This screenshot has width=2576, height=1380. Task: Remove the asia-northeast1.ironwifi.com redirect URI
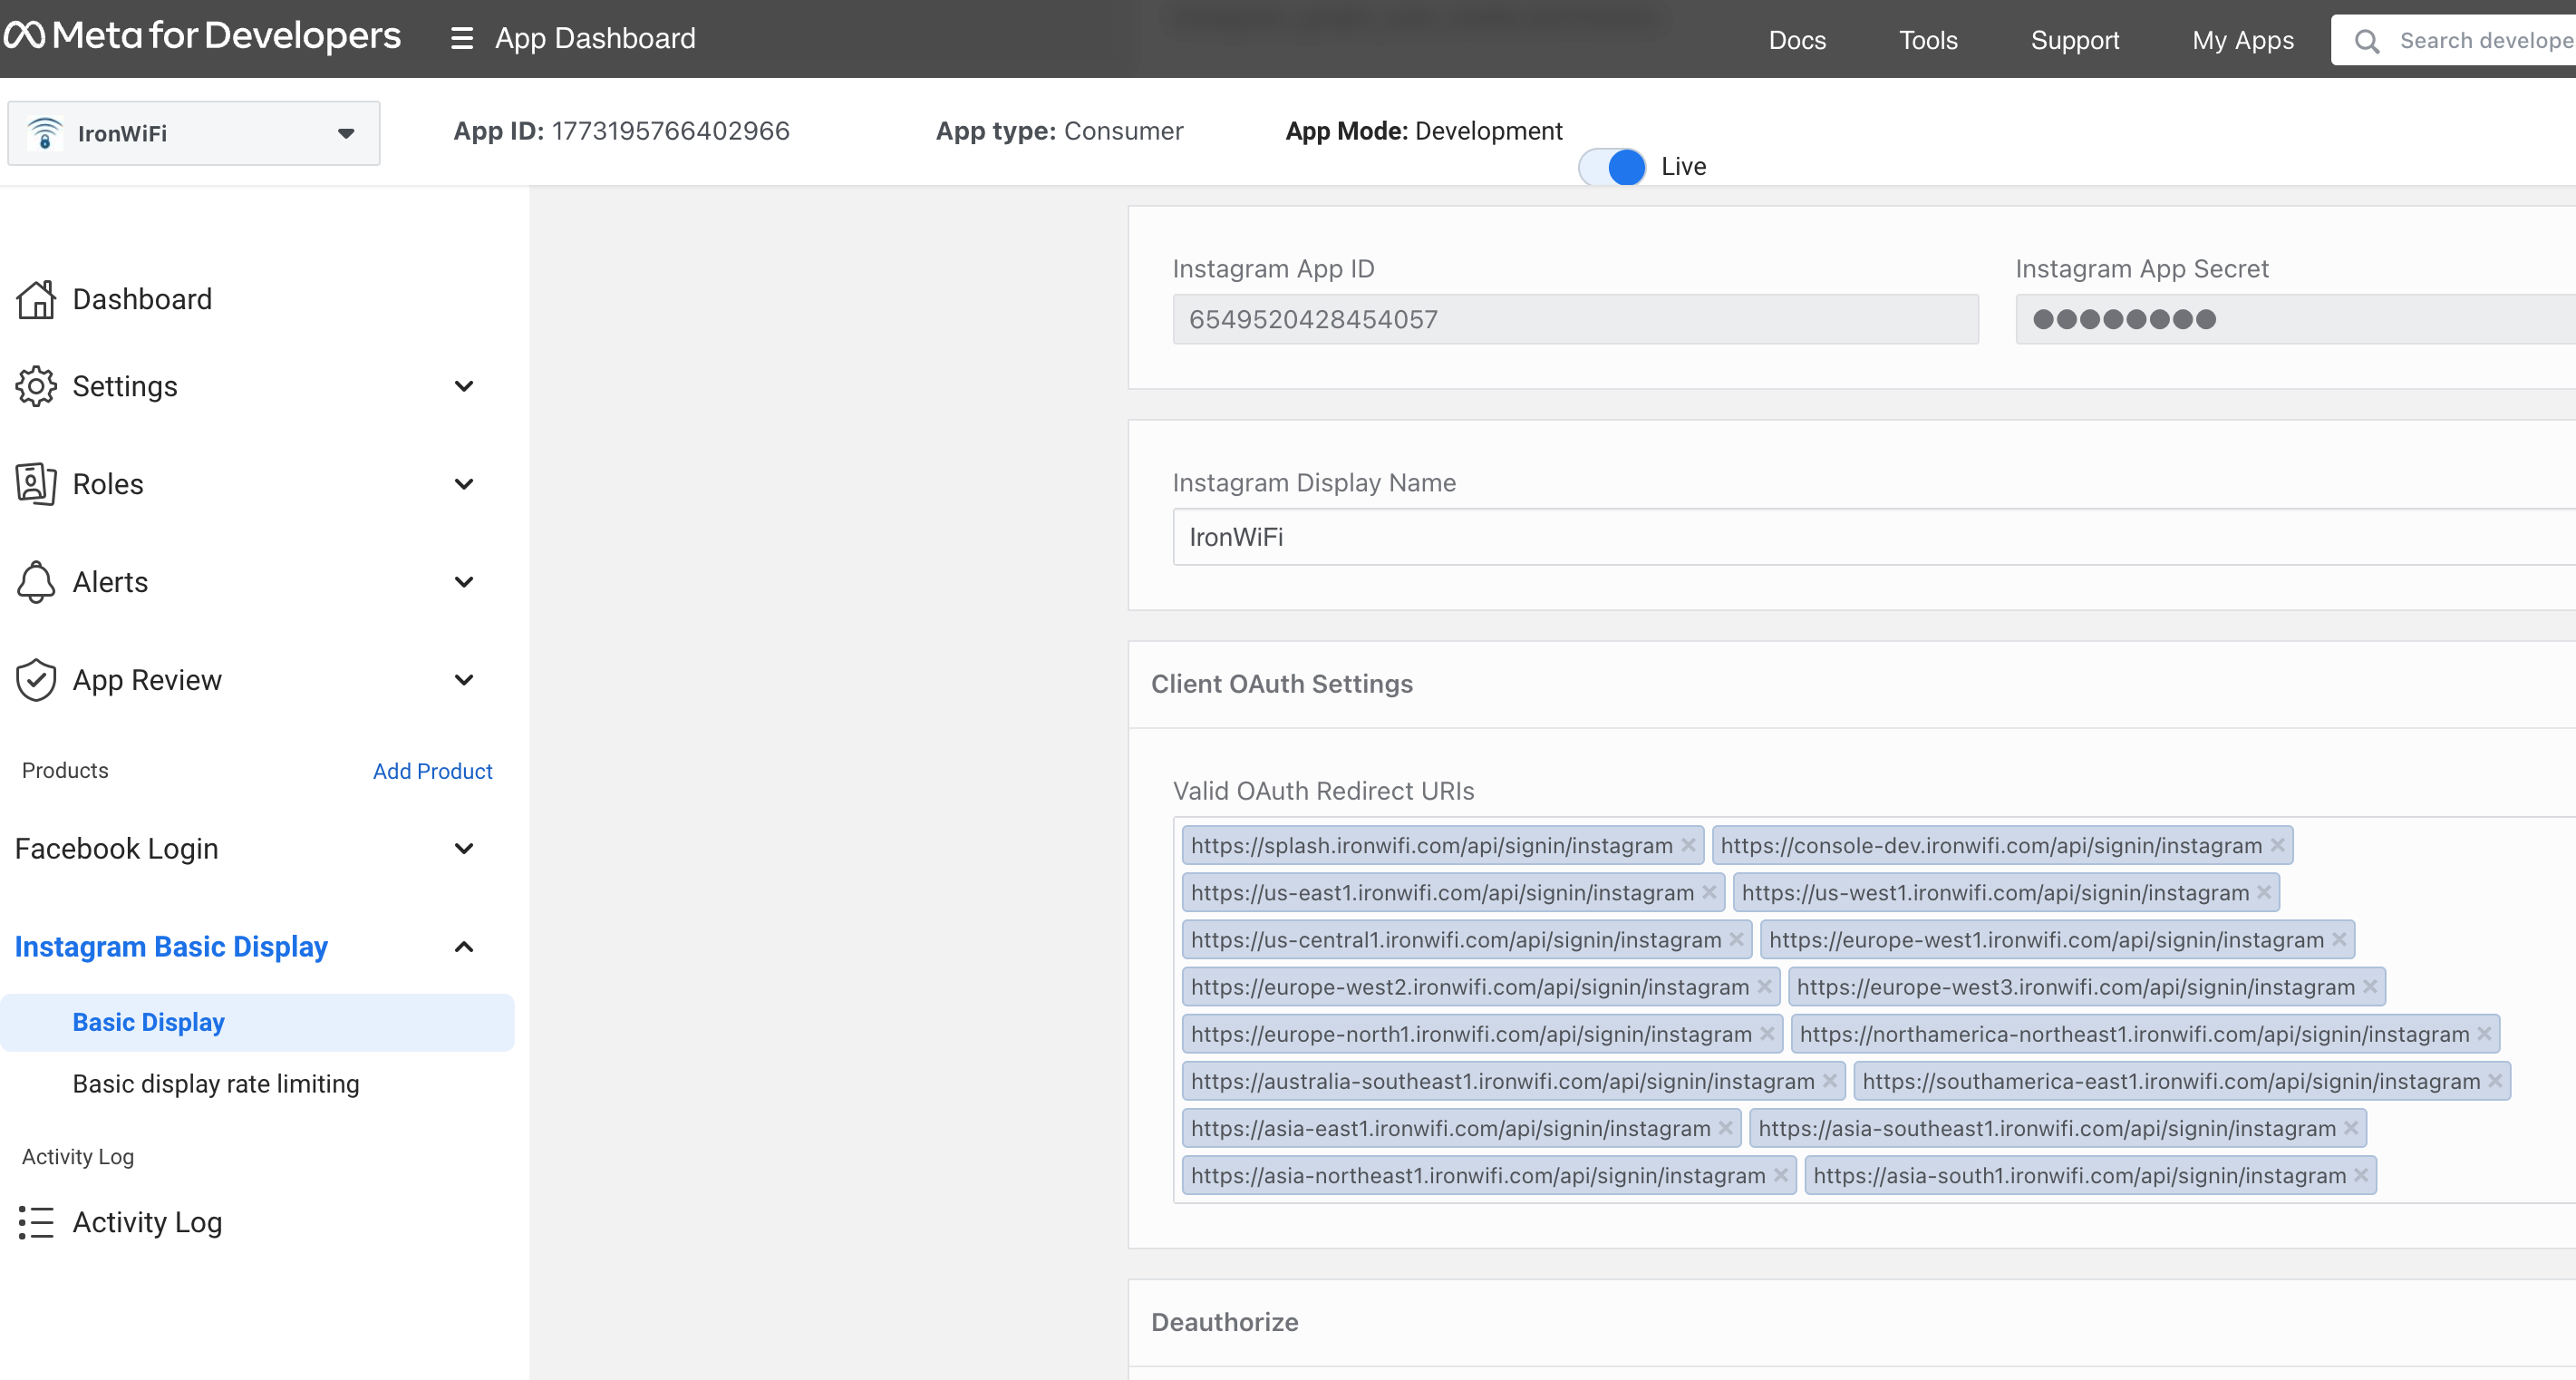pos(1780,1174)
